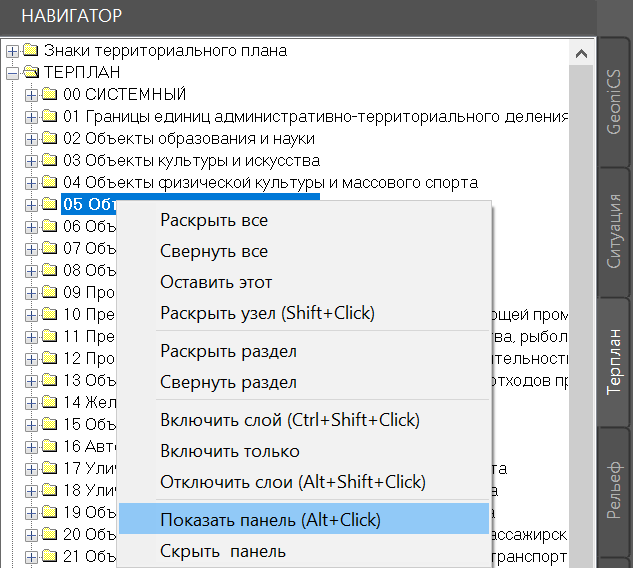Click folder icon of Знаки территориального плана
This screenshot has height=568, width=633.
tap(30, 51)
